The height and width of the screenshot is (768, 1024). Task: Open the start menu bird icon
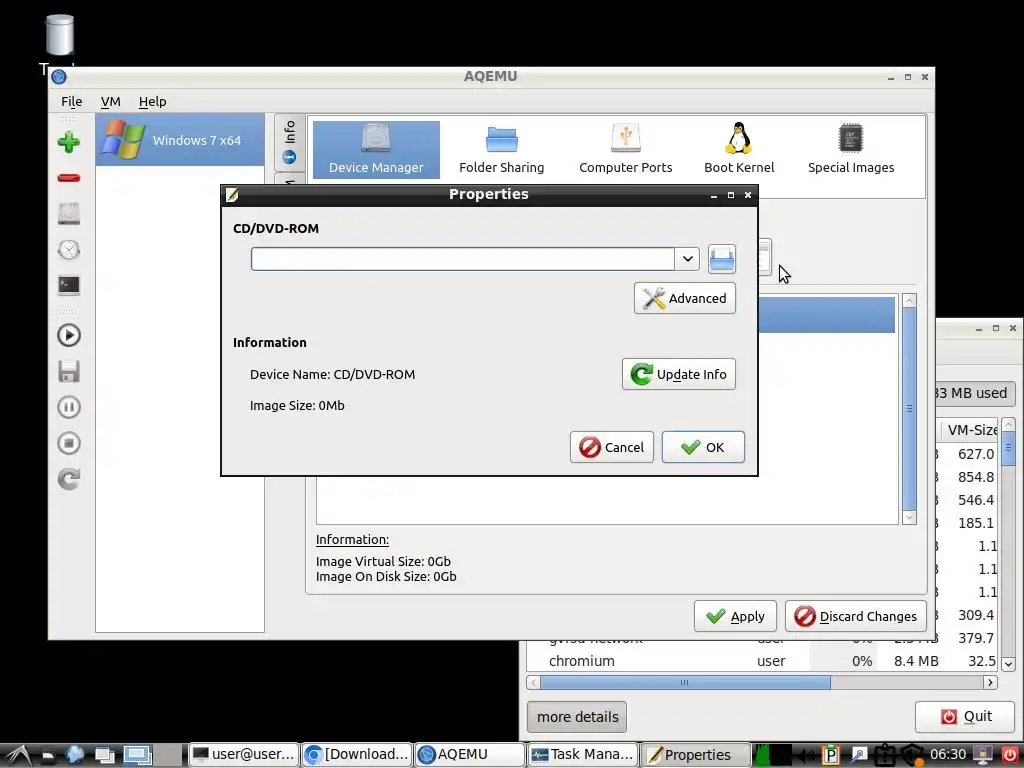[x=18, y=755]
